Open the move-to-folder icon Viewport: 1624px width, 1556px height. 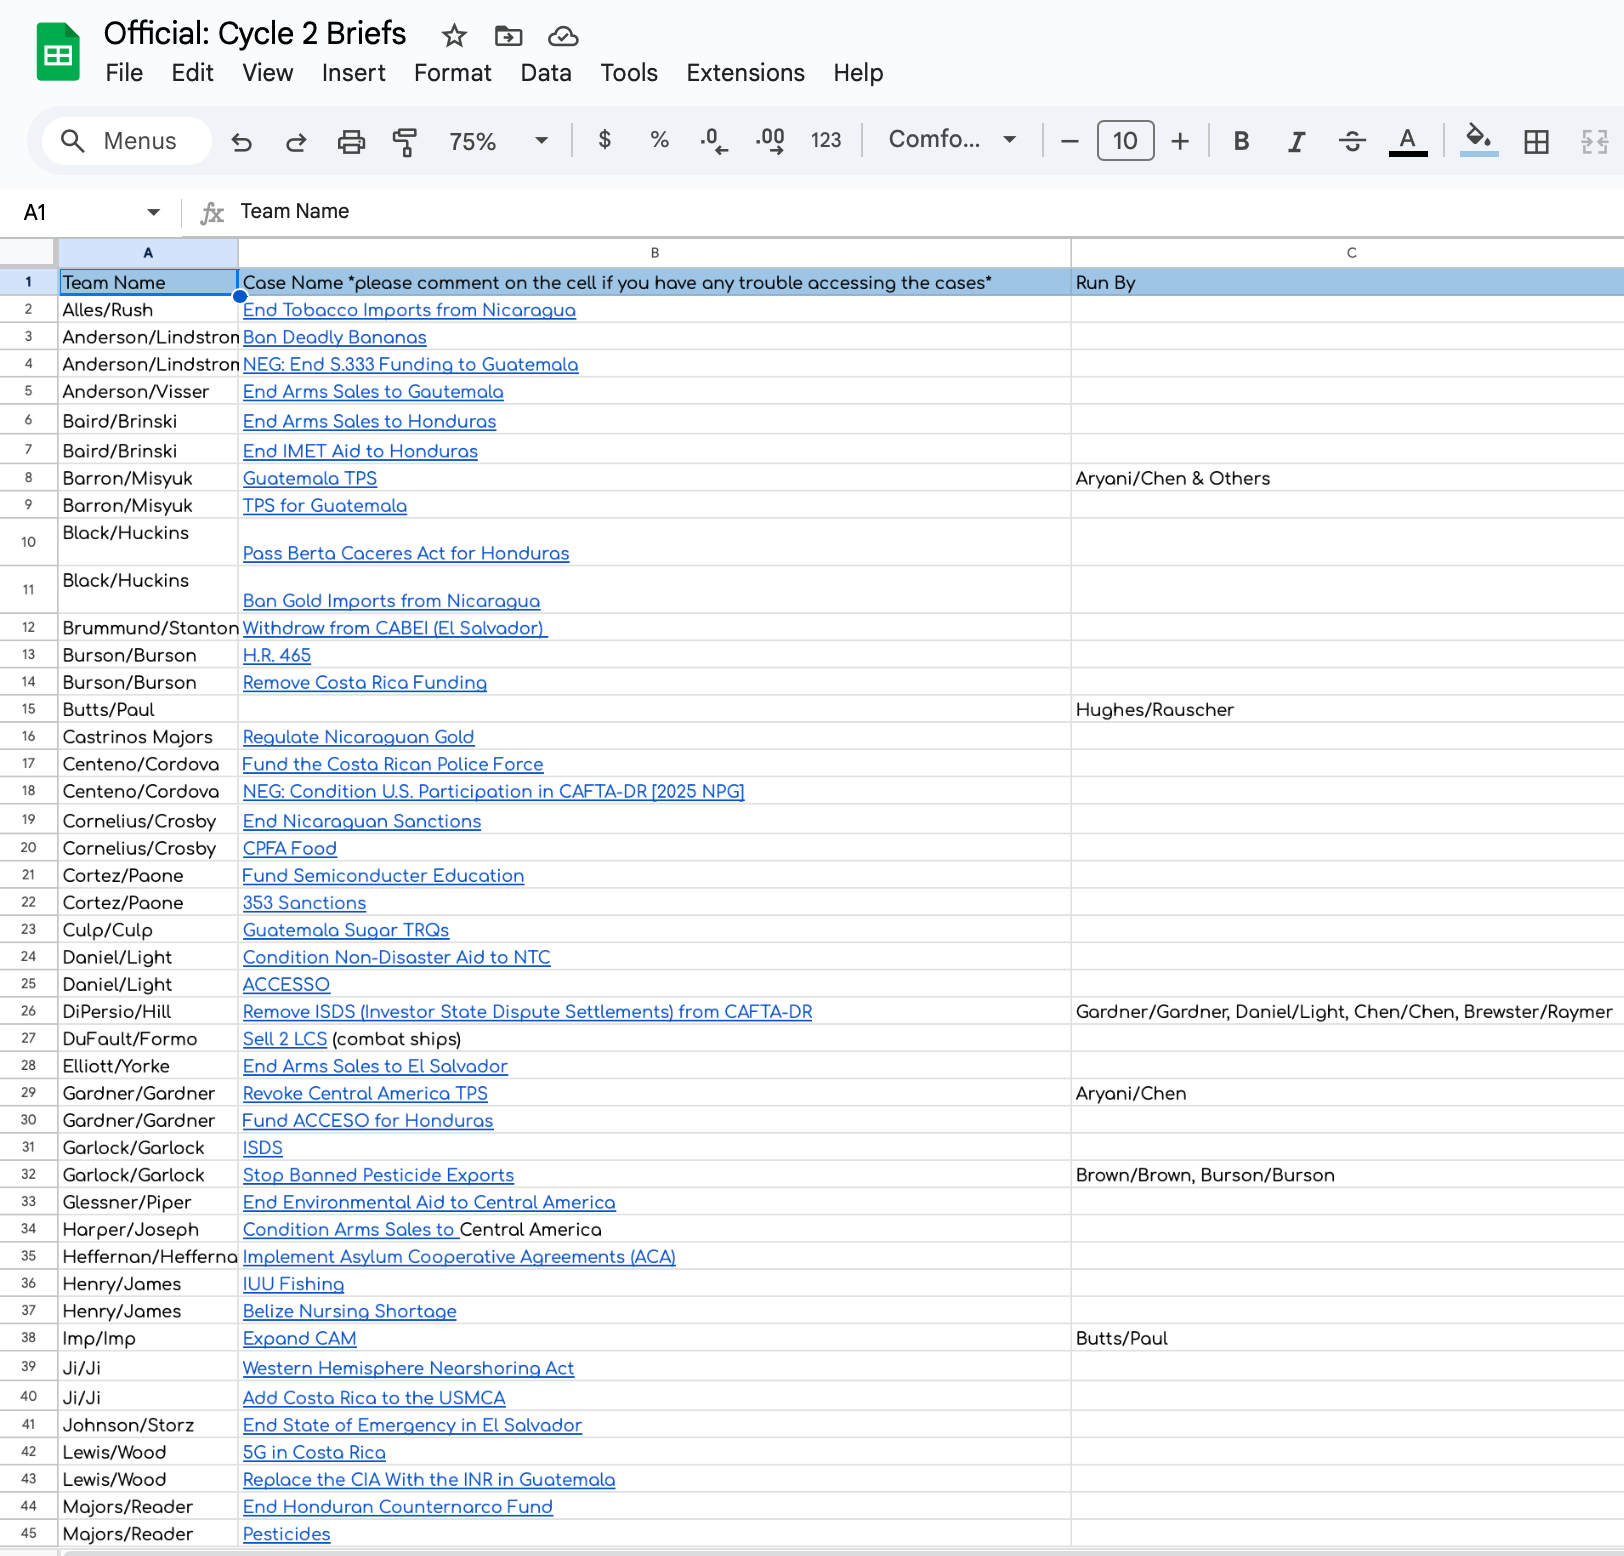508,36
